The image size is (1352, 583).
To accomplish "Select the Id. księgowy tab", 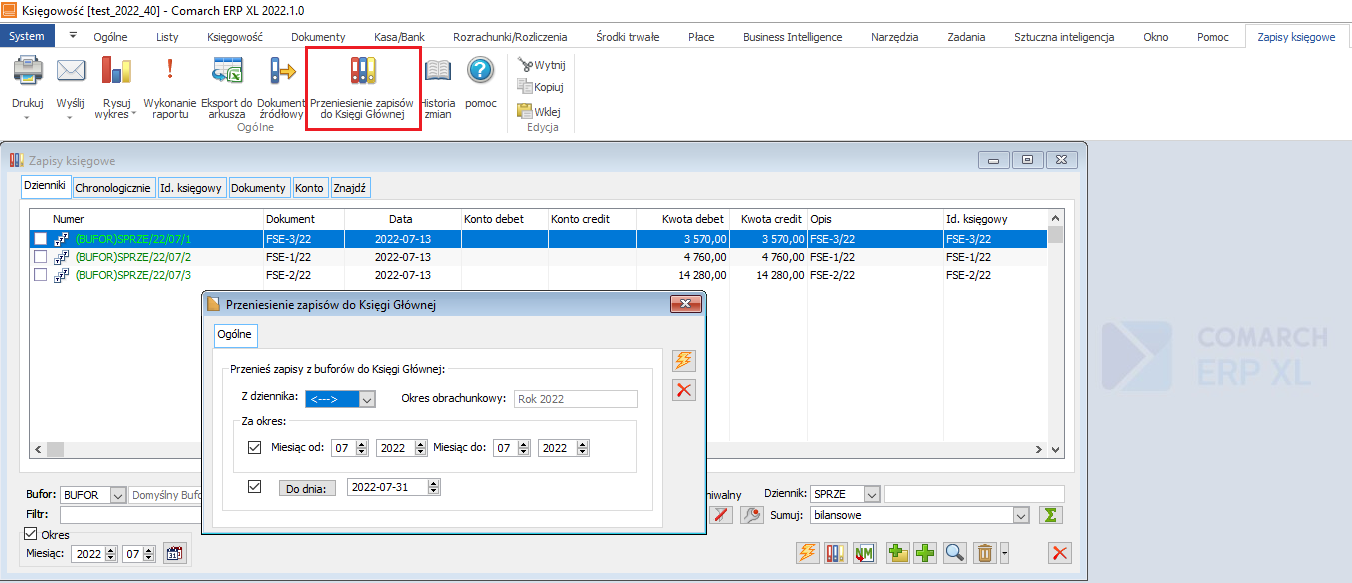I will click(191, 187).
